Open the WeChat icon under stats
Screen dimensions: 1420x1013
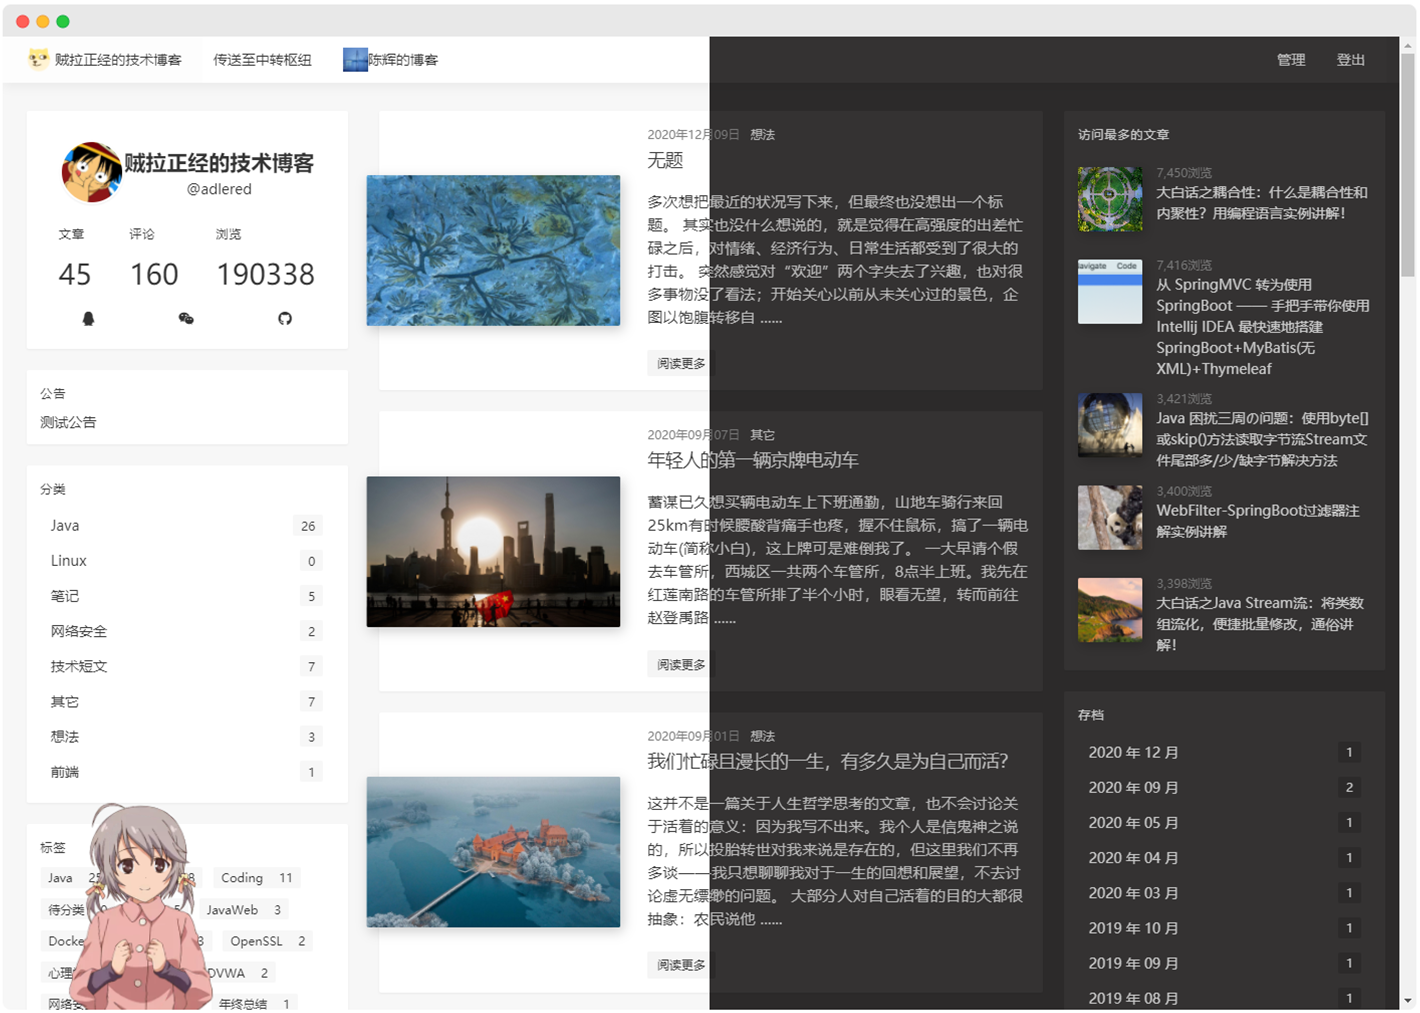click(x=186, y=319)
